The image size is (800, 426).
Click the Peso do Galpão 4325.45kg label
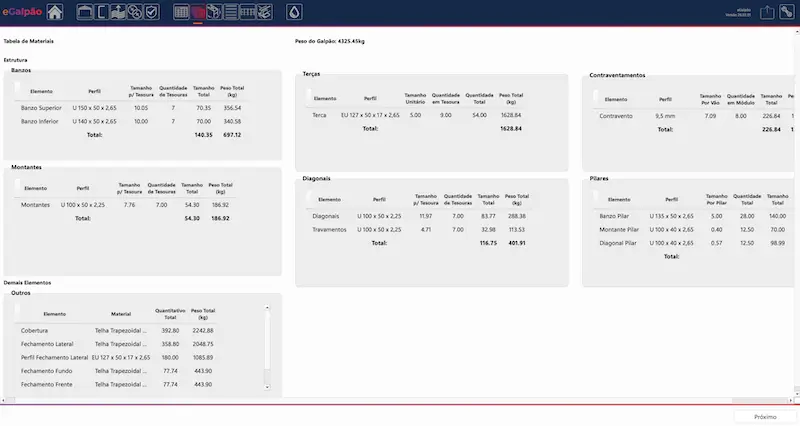330,41
